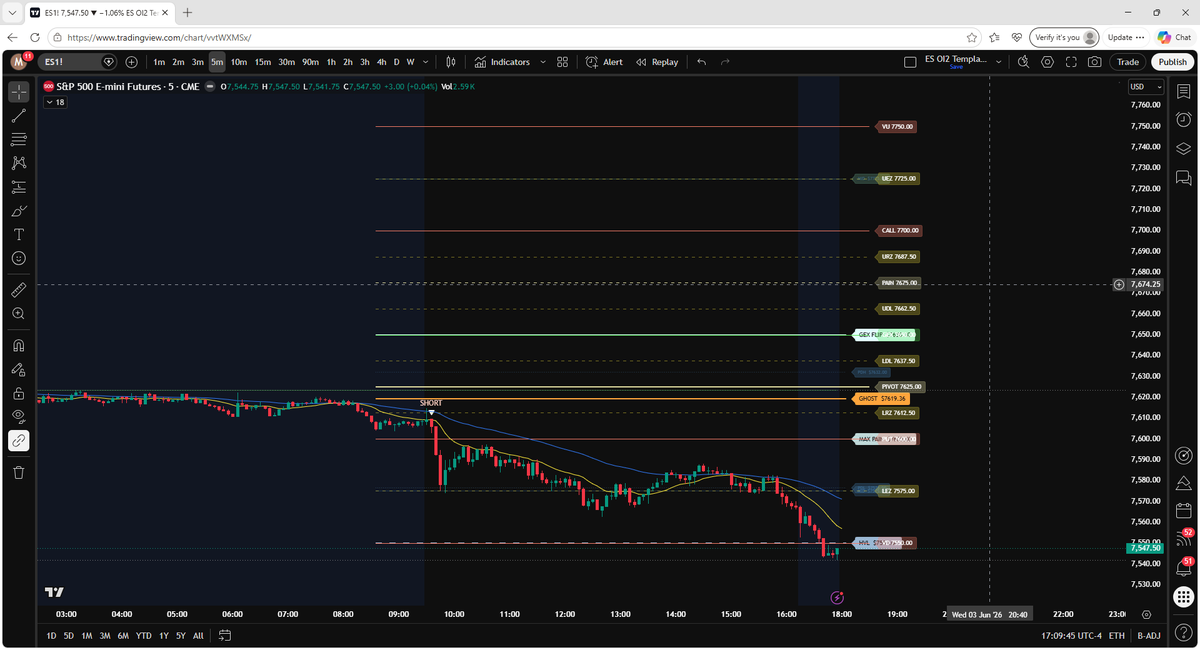The width and height of the screenshot is (1200, 650).
Task: Enter fullscreen mode
Action: (1071, 62)
